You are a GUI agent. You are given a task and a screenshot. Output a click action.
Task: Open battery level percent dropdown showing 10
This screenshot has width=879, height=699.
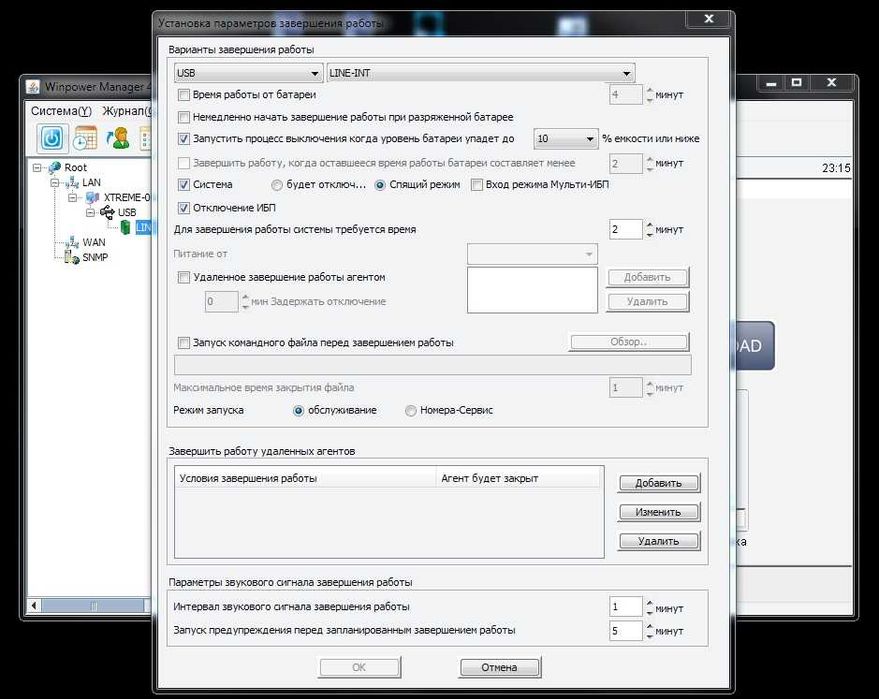tap(565, 138)
